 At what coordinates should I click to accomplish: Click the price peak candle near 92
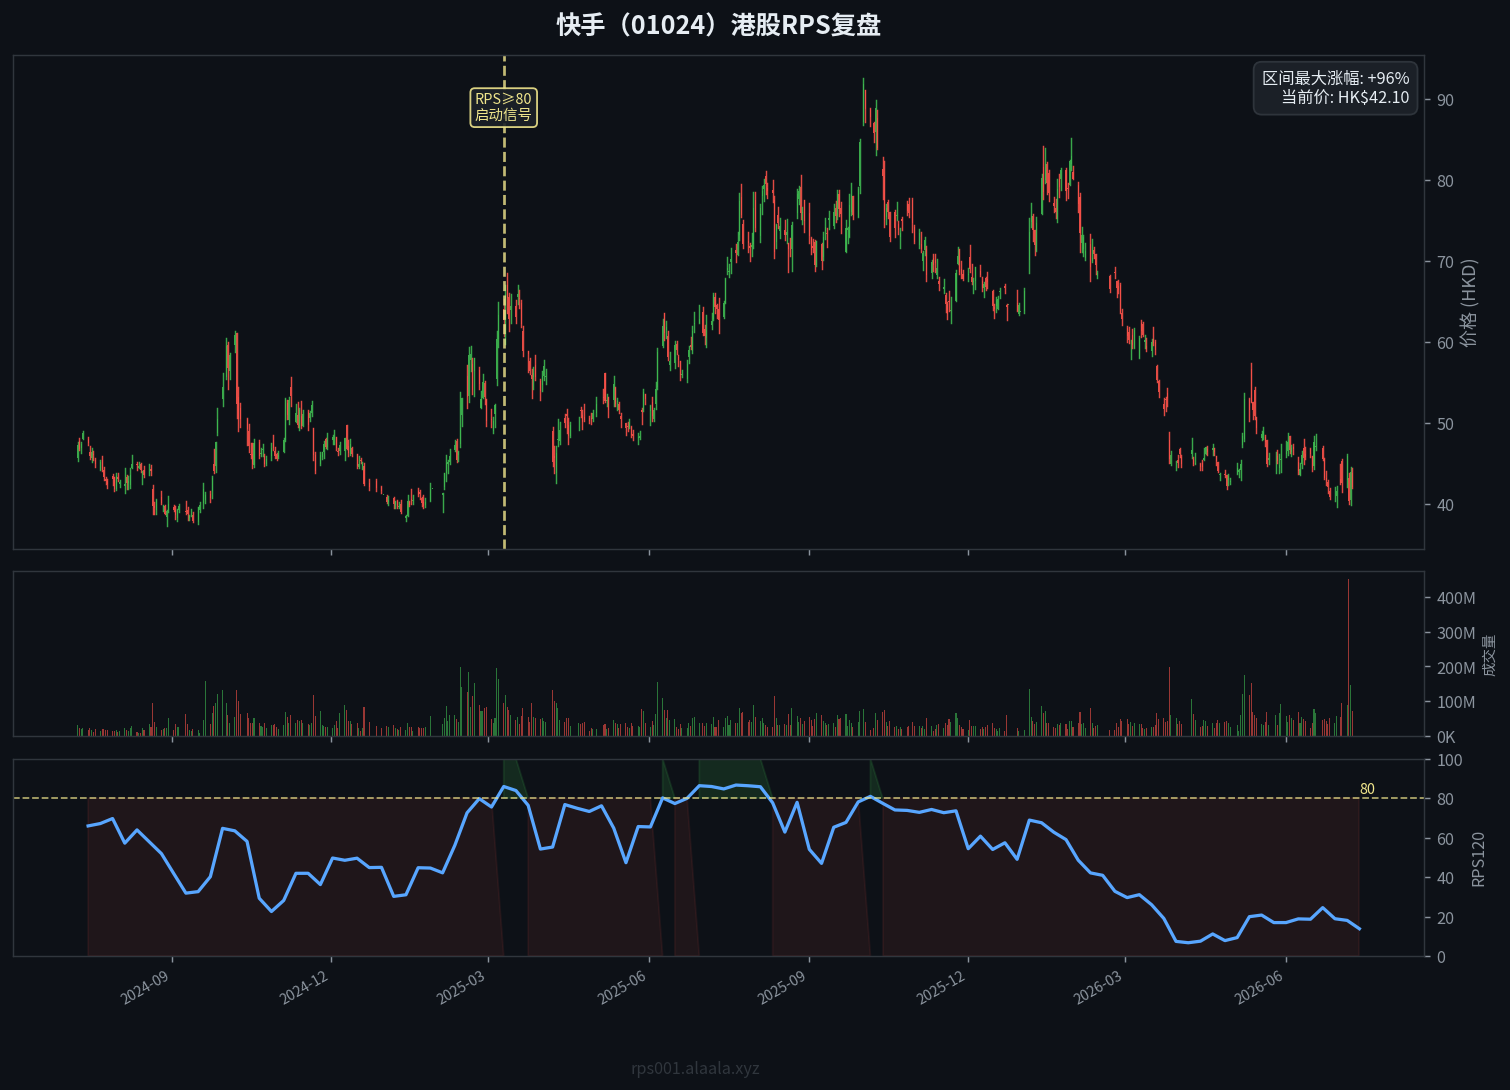click(x=863, y=102)
